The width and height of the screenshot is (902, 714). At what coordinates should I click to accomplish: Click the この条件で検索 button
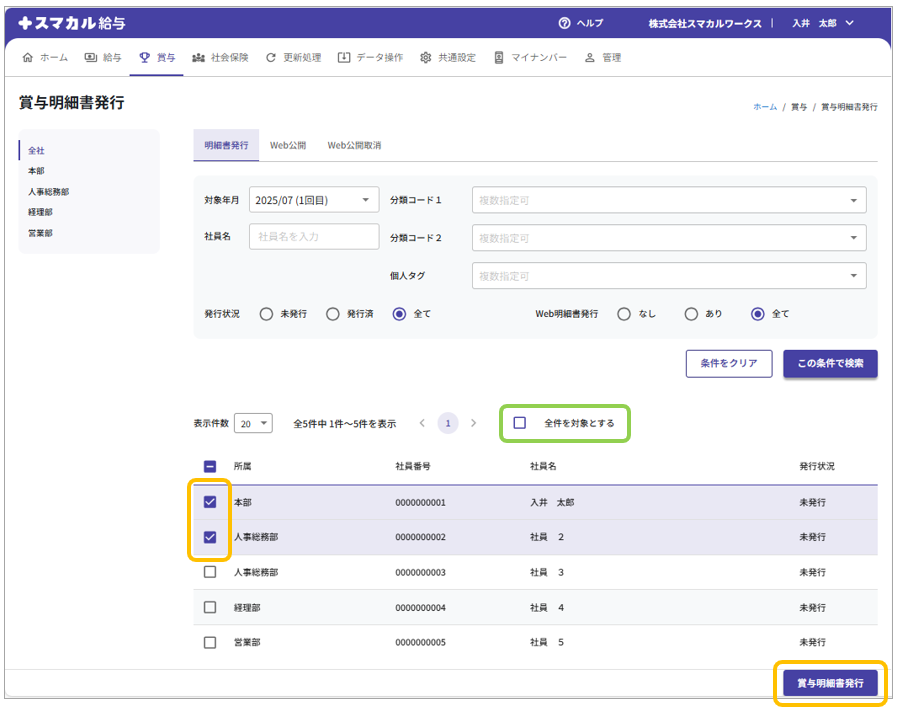tap(830, 364)
